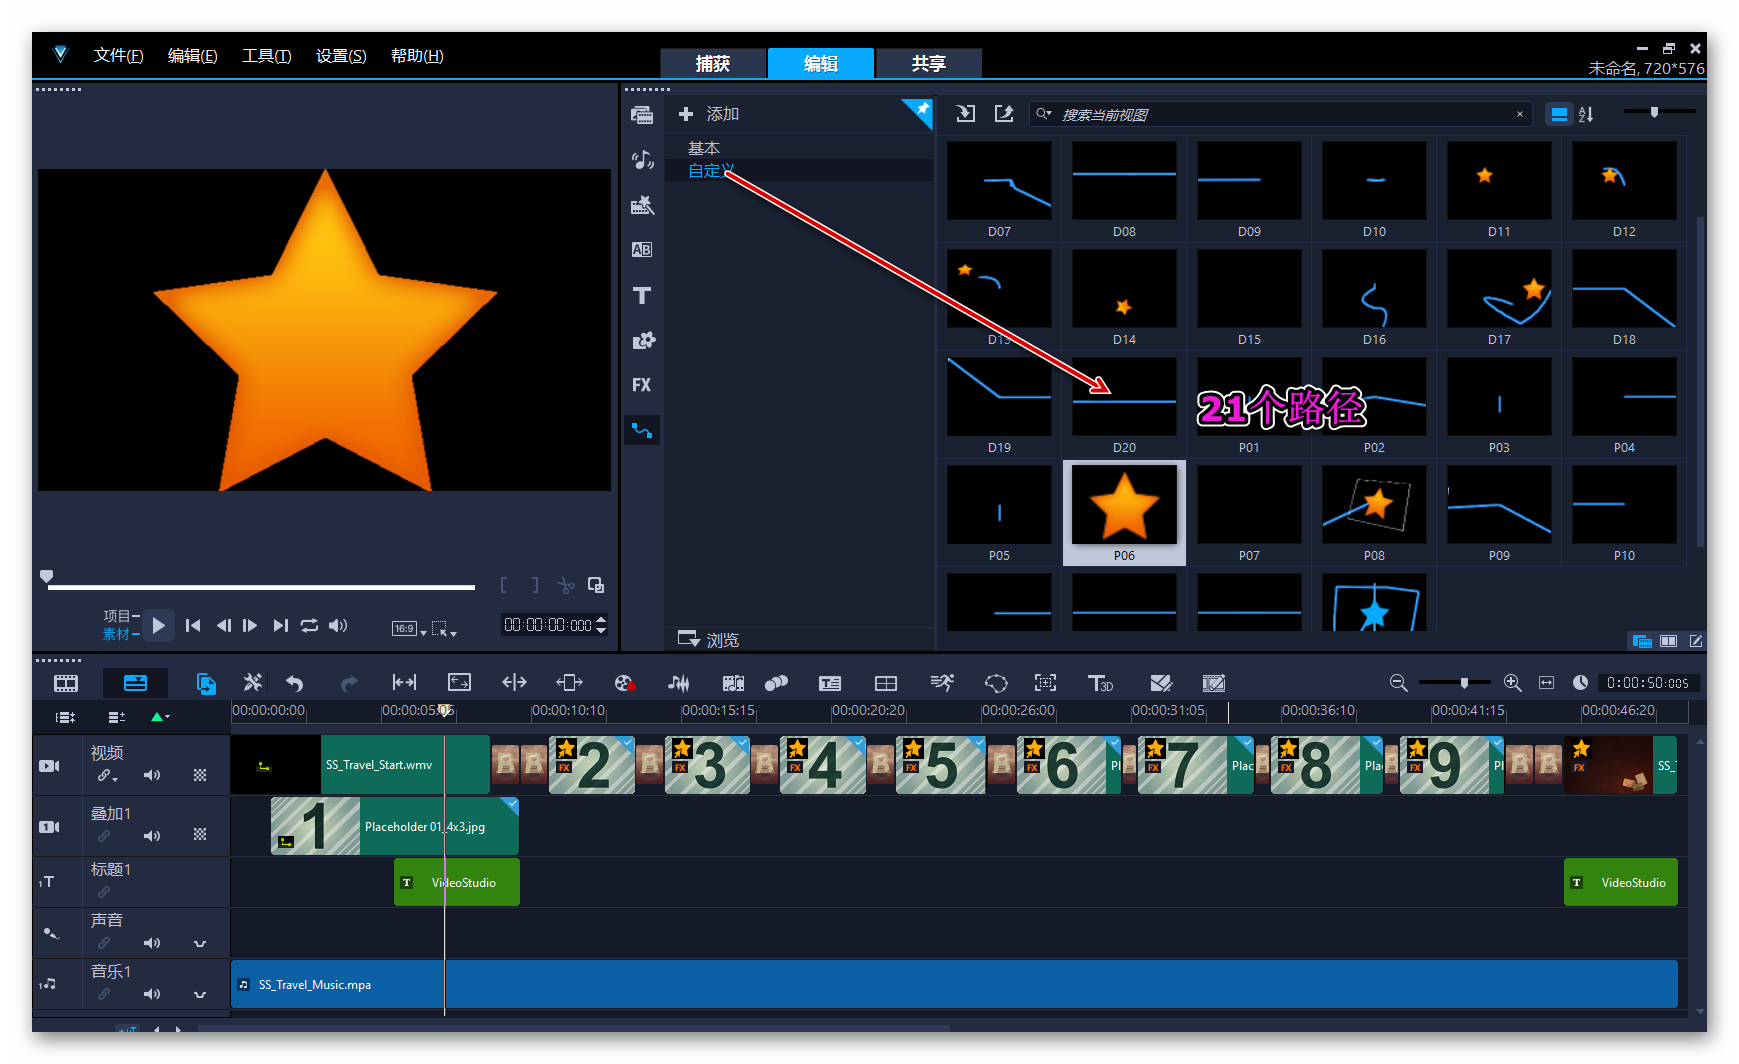Open the resize/crop mode dropdown in preview
Screen dimensions: 1739x1064
(444, 629)
